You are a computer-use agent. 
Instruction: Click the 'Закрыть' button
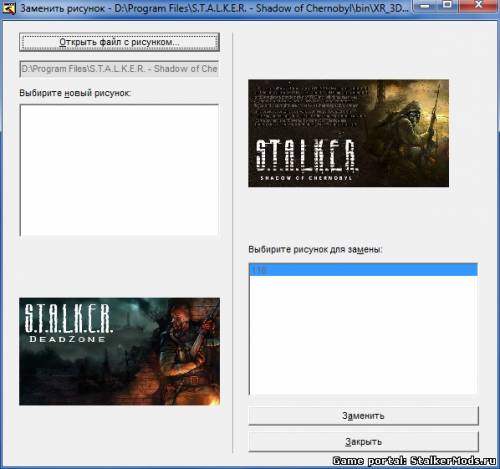click(363, 442)
